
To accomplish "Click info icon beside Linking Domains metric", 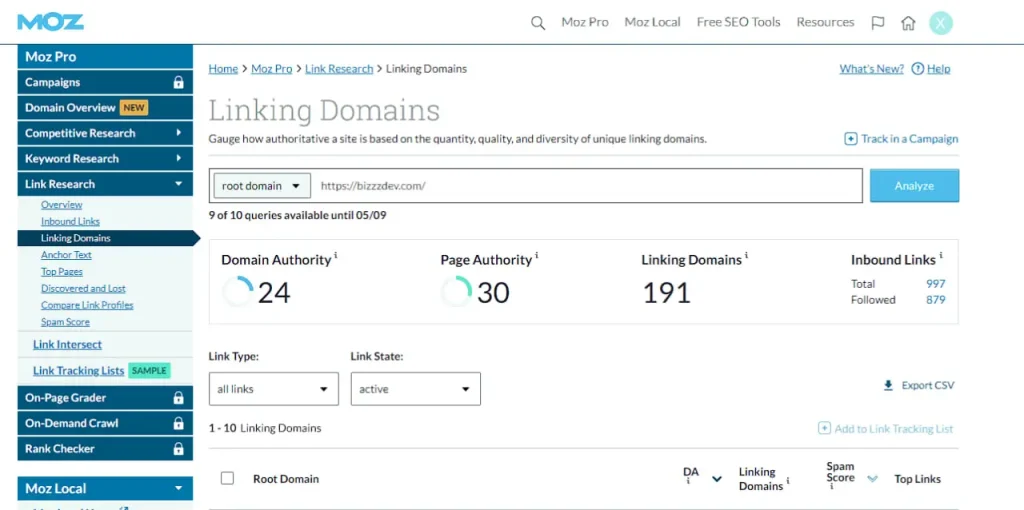I will [746, 255].
